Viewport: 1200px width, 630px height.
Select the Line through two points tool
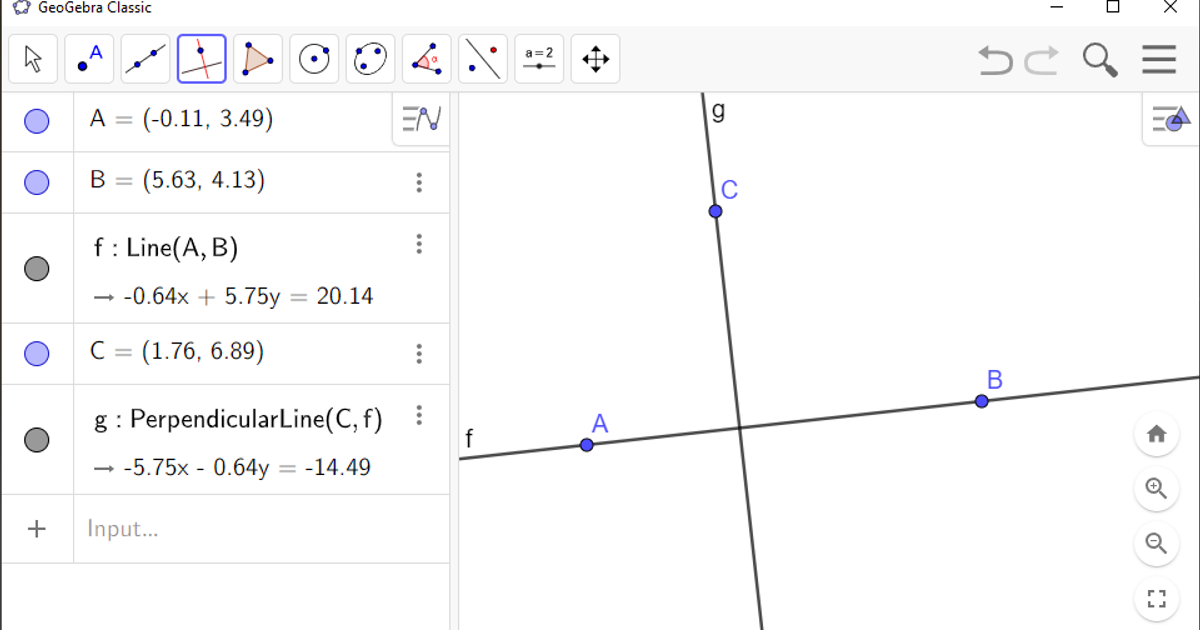click(x=145, y=59)
